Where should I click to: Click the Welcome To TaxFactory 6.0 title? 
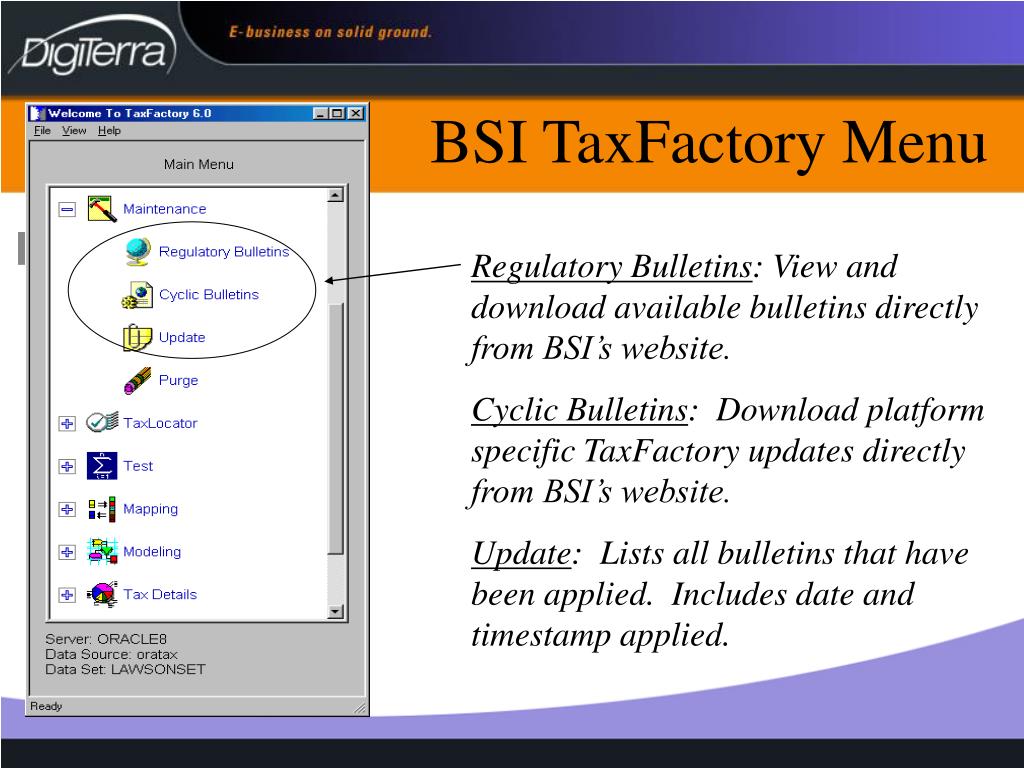[129, 114]
